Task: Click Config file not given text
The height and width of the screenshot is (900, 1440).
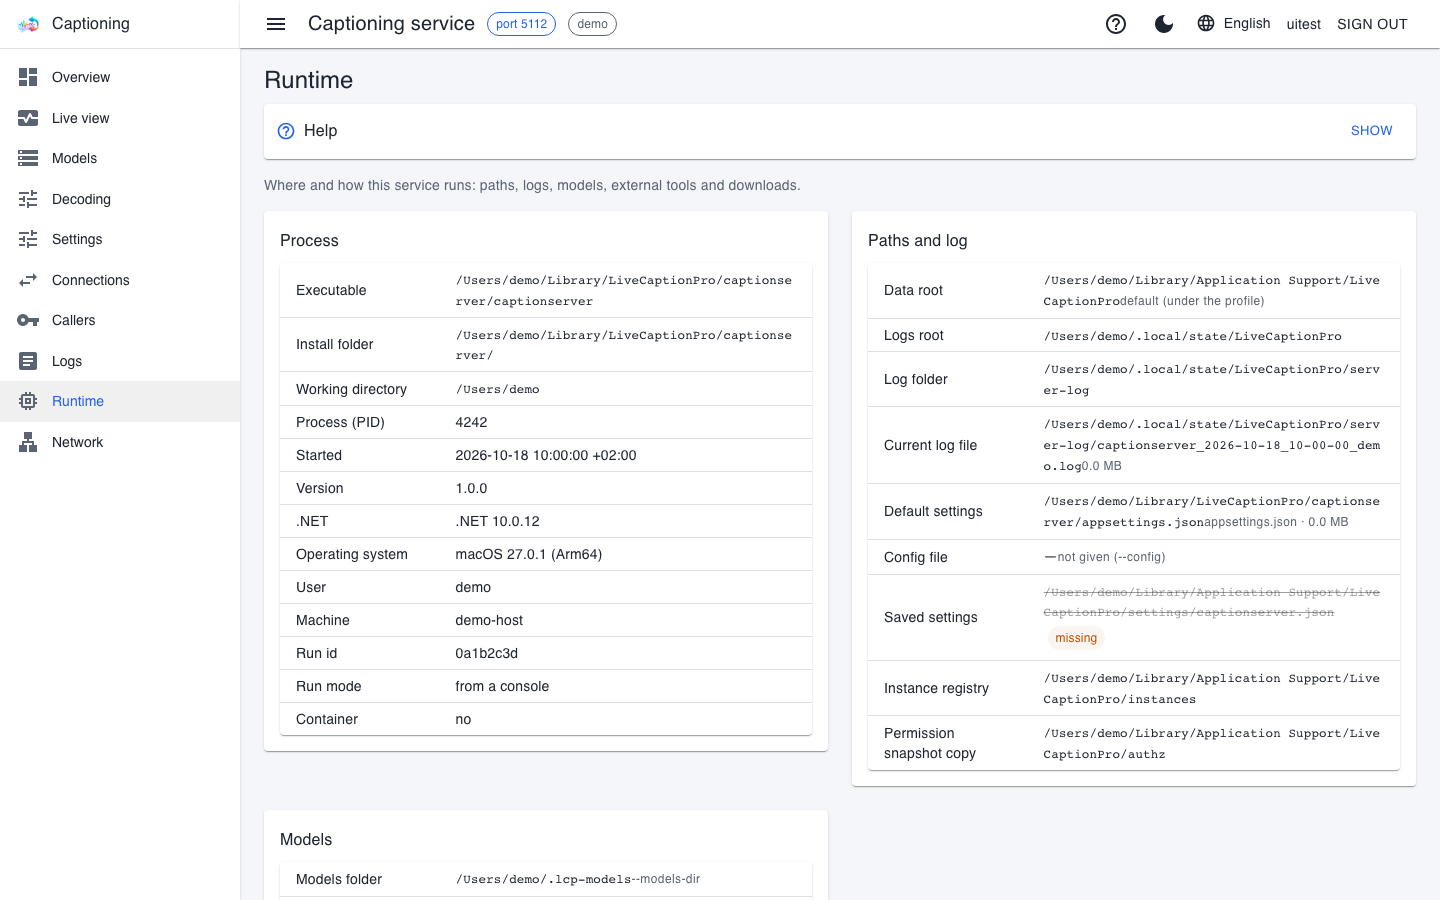Action: pyautogui.click(x=1111, y=557)
